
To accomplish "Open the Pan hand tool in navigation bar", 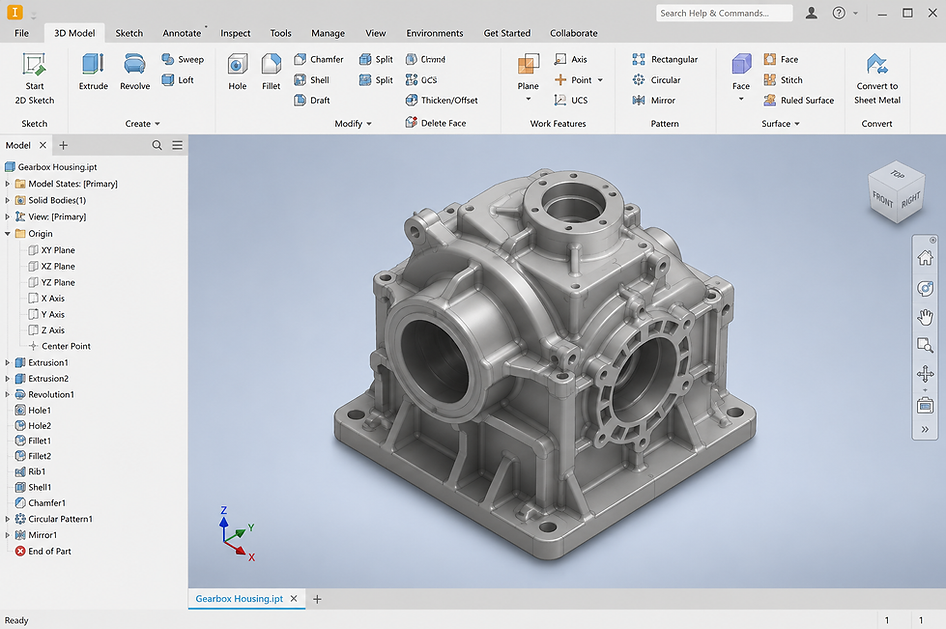I will pyautogui.click(x=925, y=317).
